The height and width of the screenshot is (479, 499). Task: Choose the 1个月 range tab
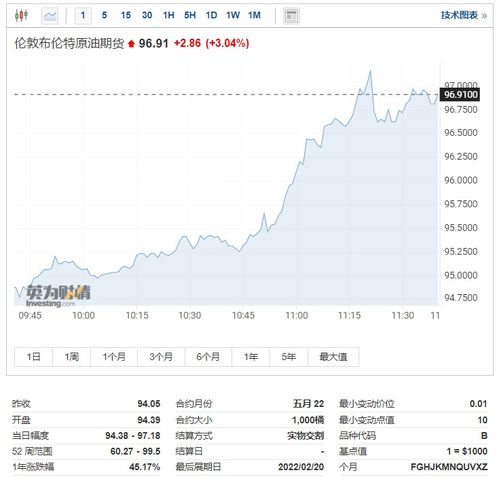[114, 357]
